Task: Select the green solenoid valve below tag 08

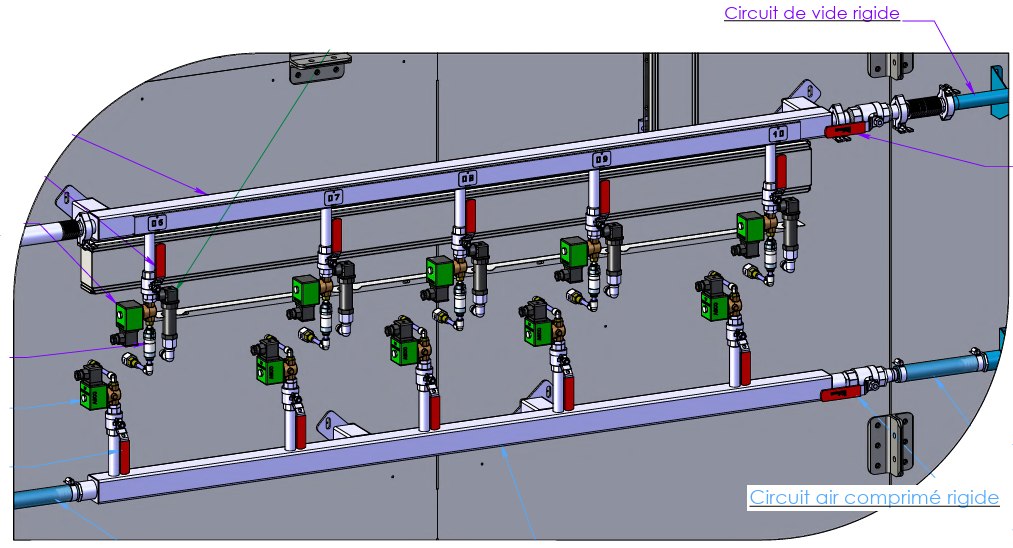Action: click(x=440, y=271)
